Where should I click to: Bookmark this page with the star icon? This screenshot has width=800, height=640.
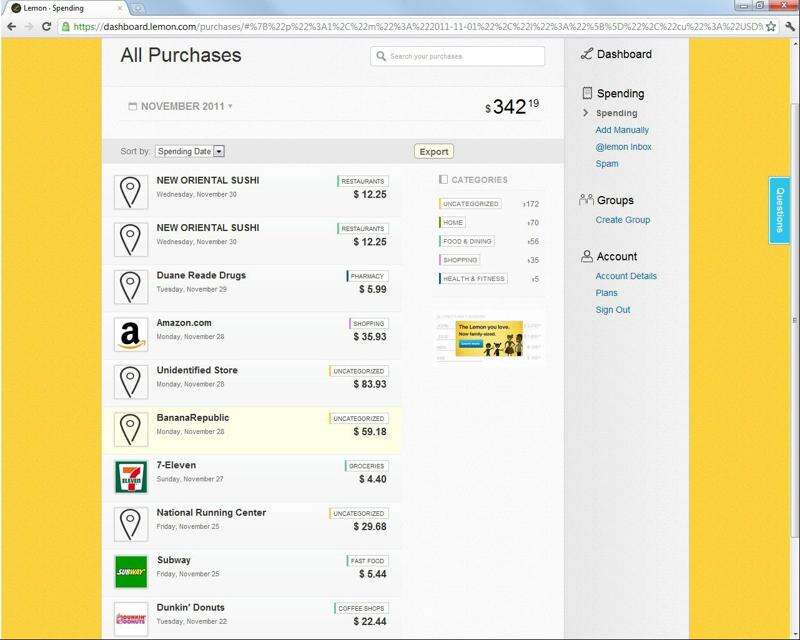(x=770, y=27)
